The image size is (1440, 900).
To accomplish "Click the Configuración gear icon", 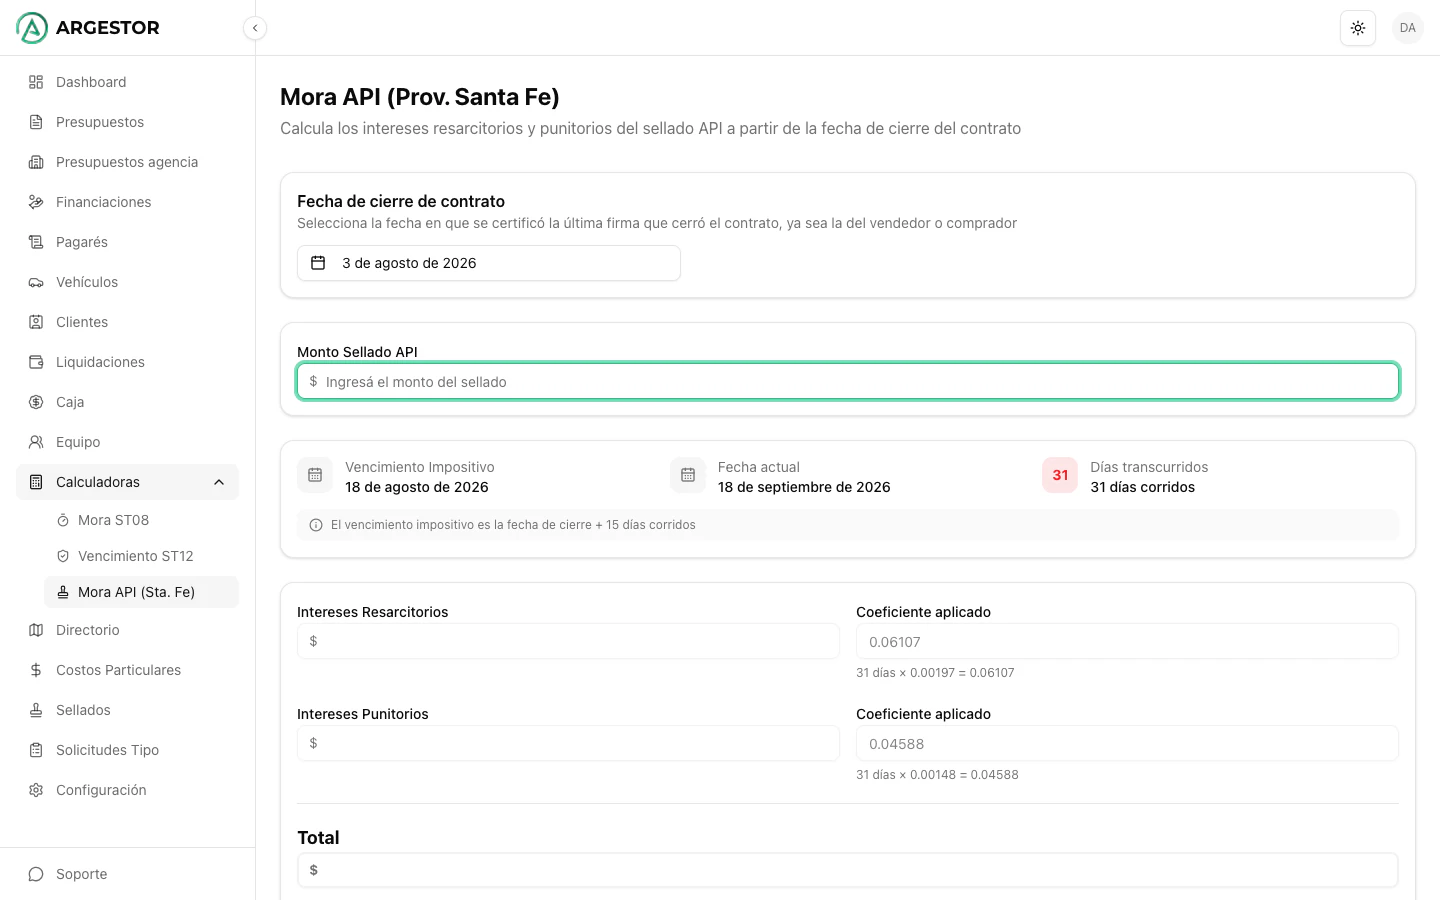I will click(36, 790).
